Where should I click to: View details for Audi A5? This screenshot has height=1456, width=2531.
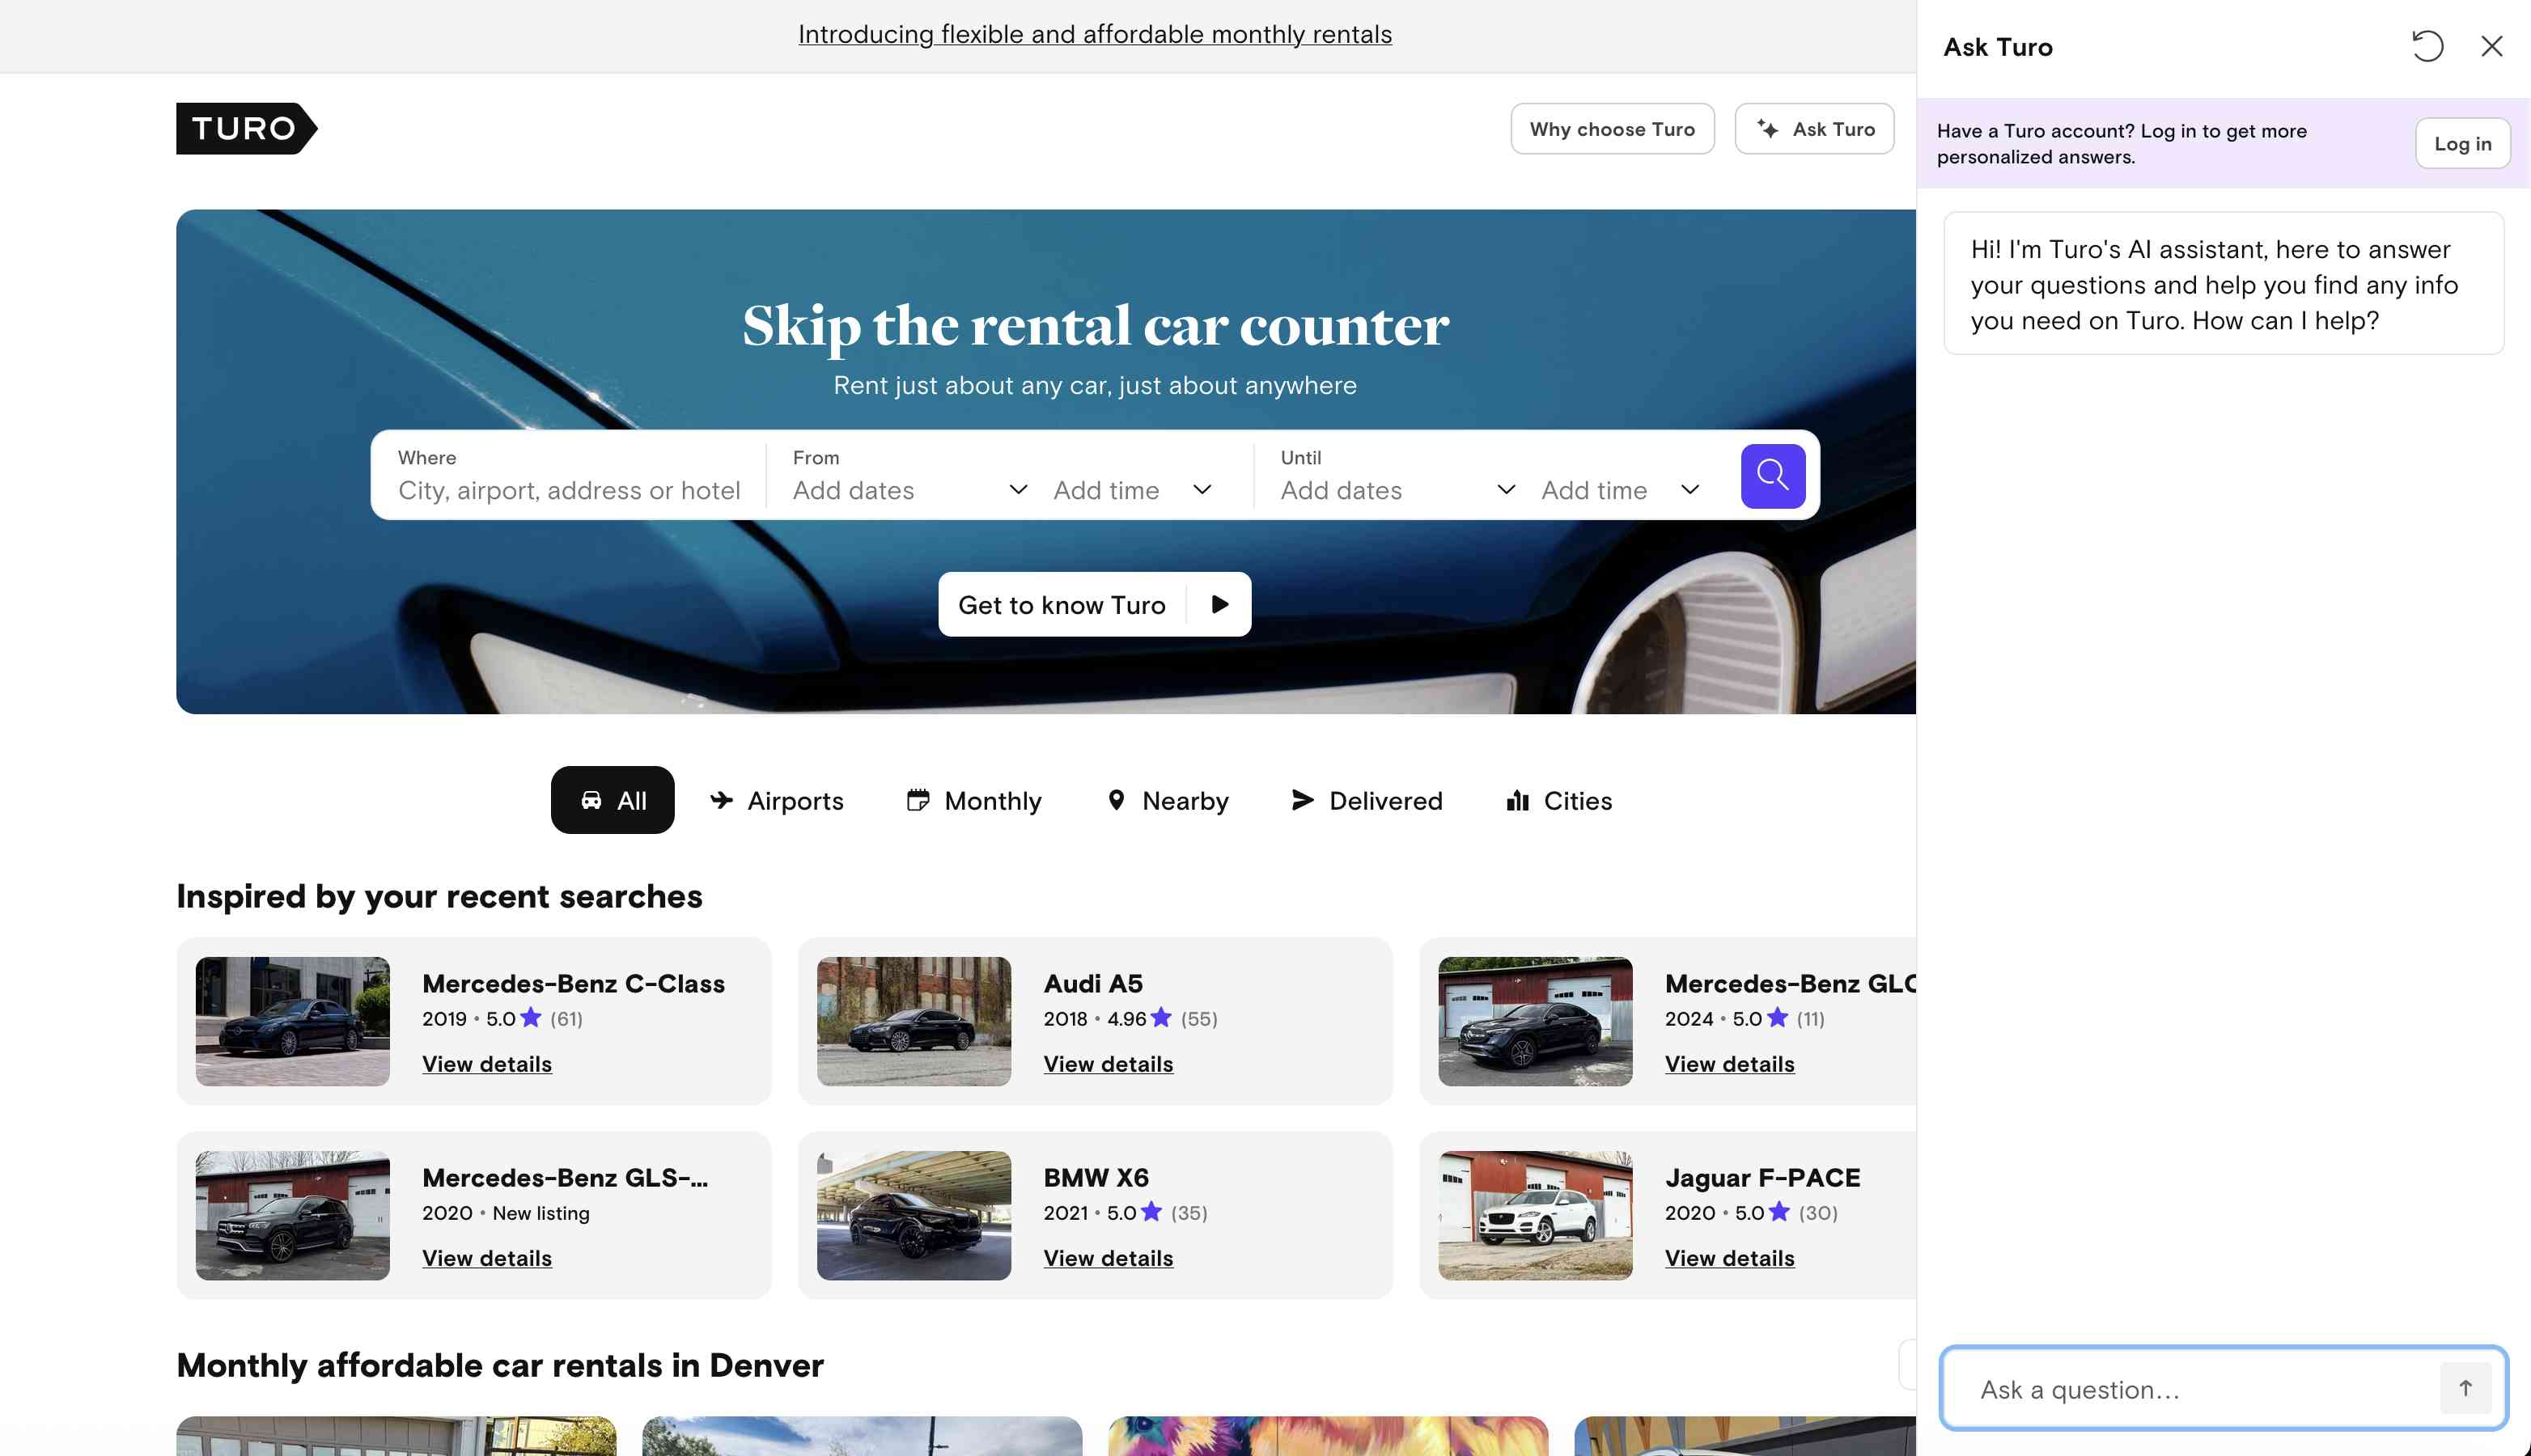pyautogui.click(x=1108, y=1064)
